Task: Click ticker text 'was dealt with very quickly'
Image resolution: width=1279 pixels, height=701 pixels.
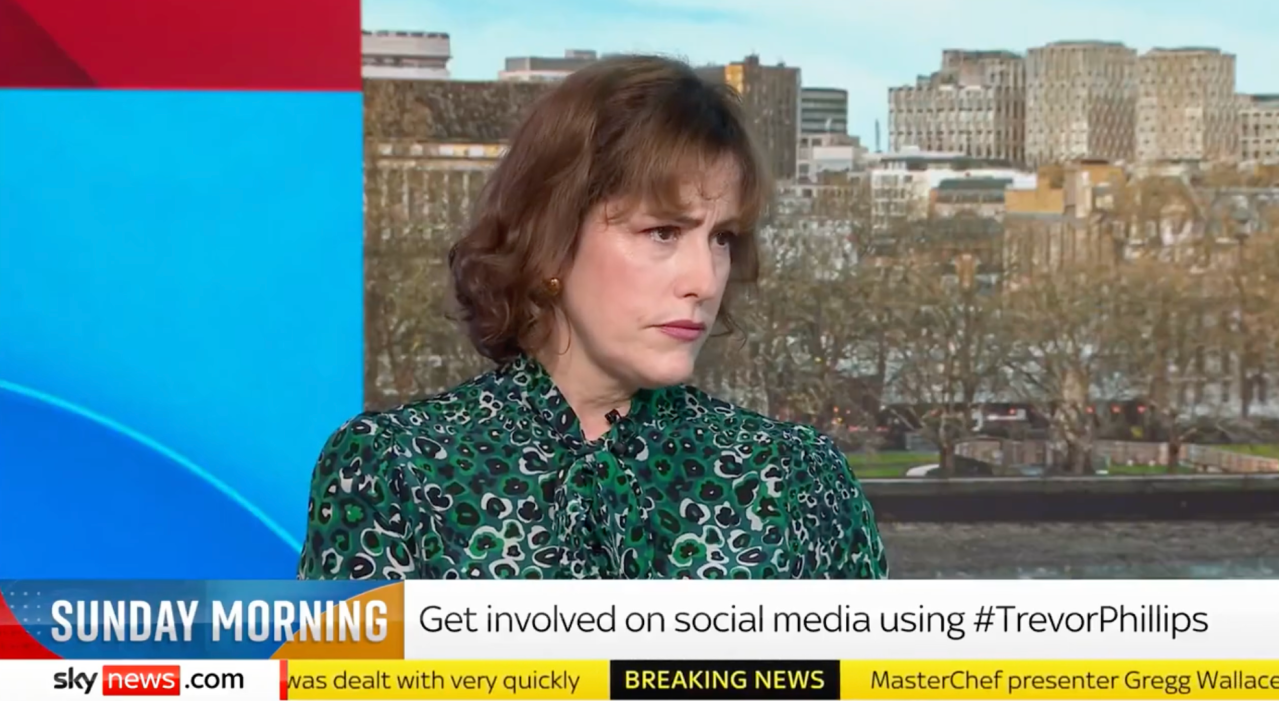Action: 434,681
